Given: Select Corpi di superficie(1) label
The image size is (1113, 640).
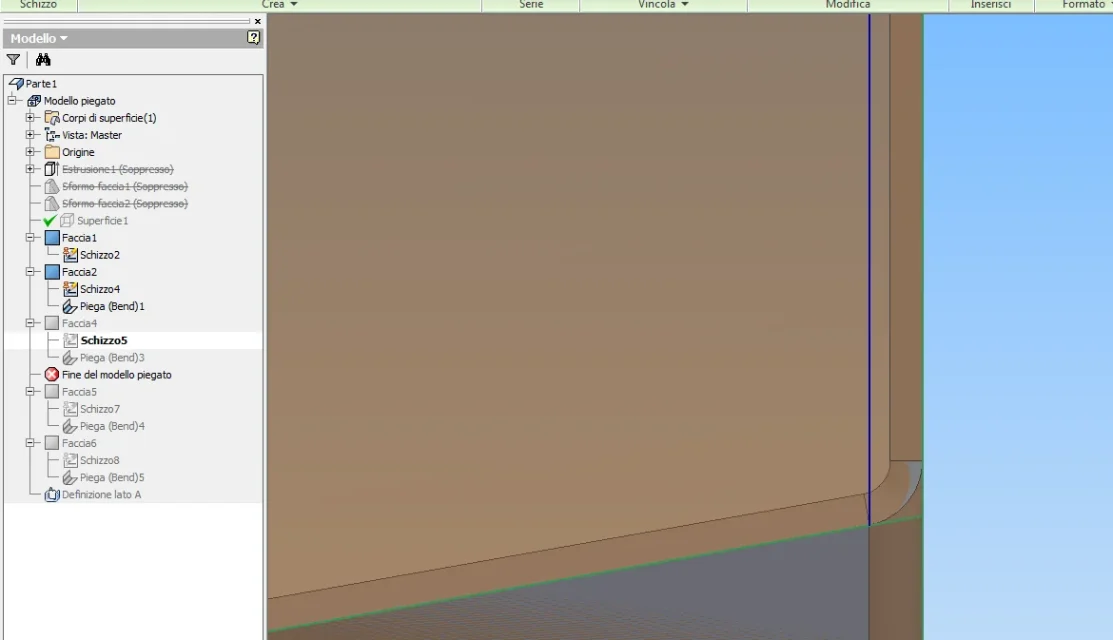Looking at the screenshot, I should coord(109,118).
